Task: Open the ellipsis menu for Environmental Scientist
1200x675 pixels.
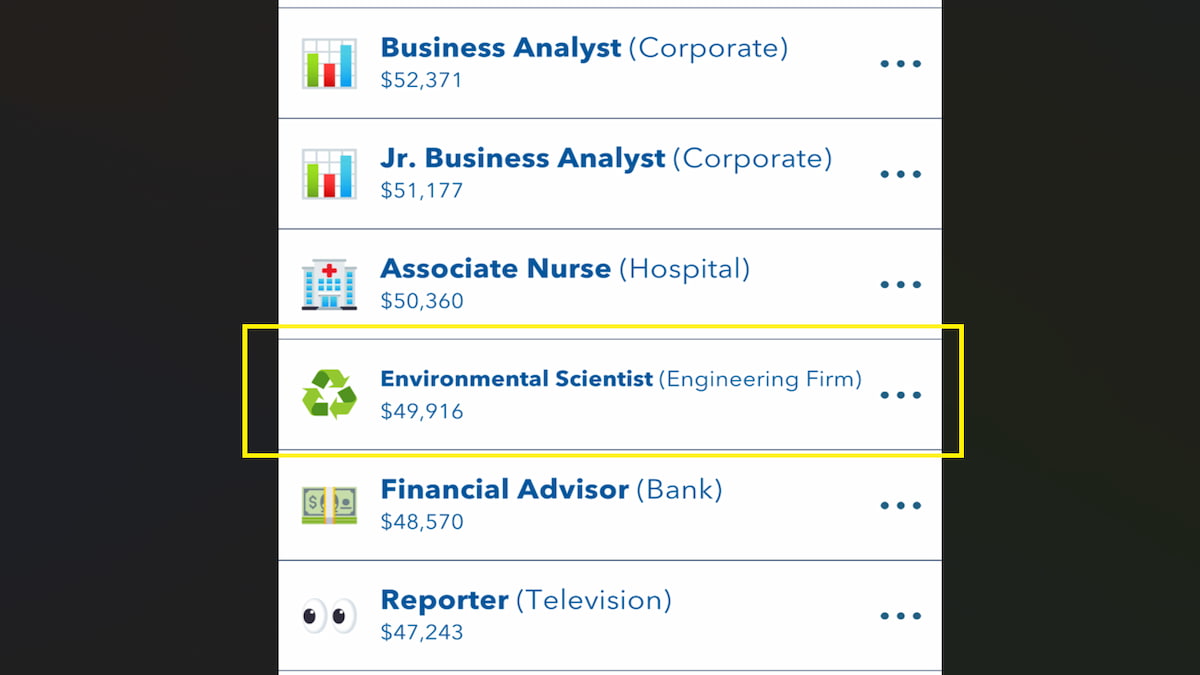Action: 900,395
